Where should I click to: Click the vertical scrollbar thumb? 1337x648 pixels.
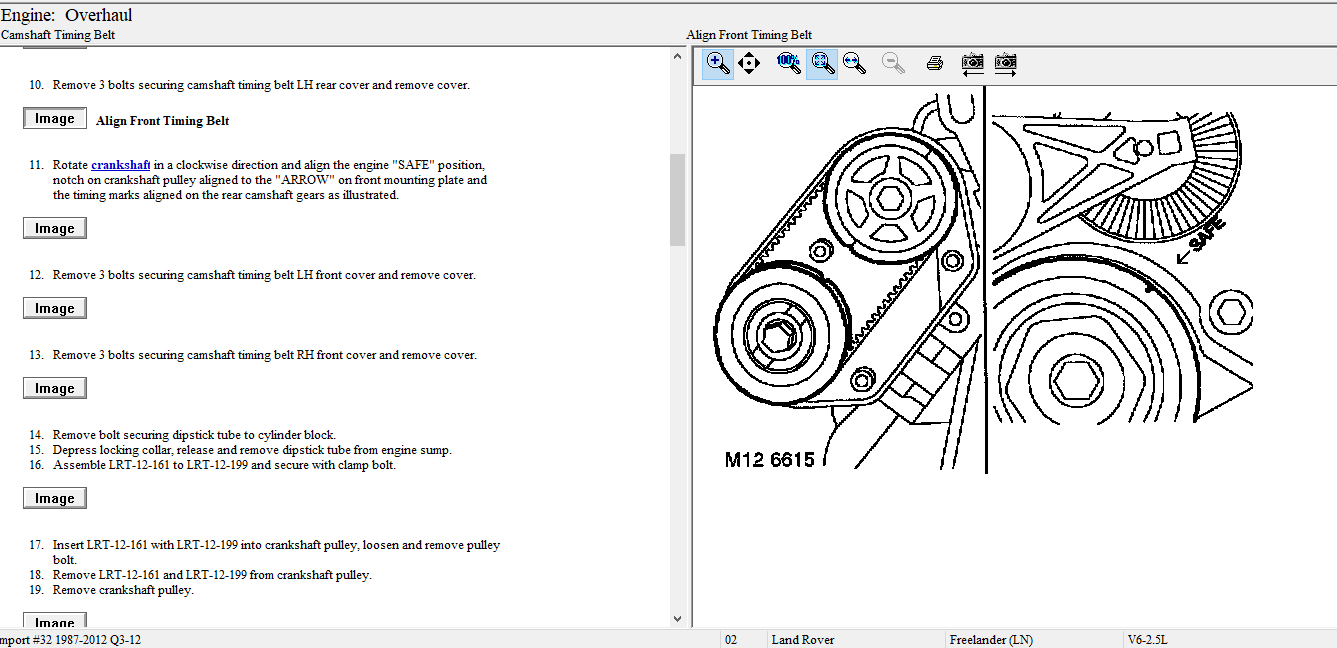click(x=677, y=200)
